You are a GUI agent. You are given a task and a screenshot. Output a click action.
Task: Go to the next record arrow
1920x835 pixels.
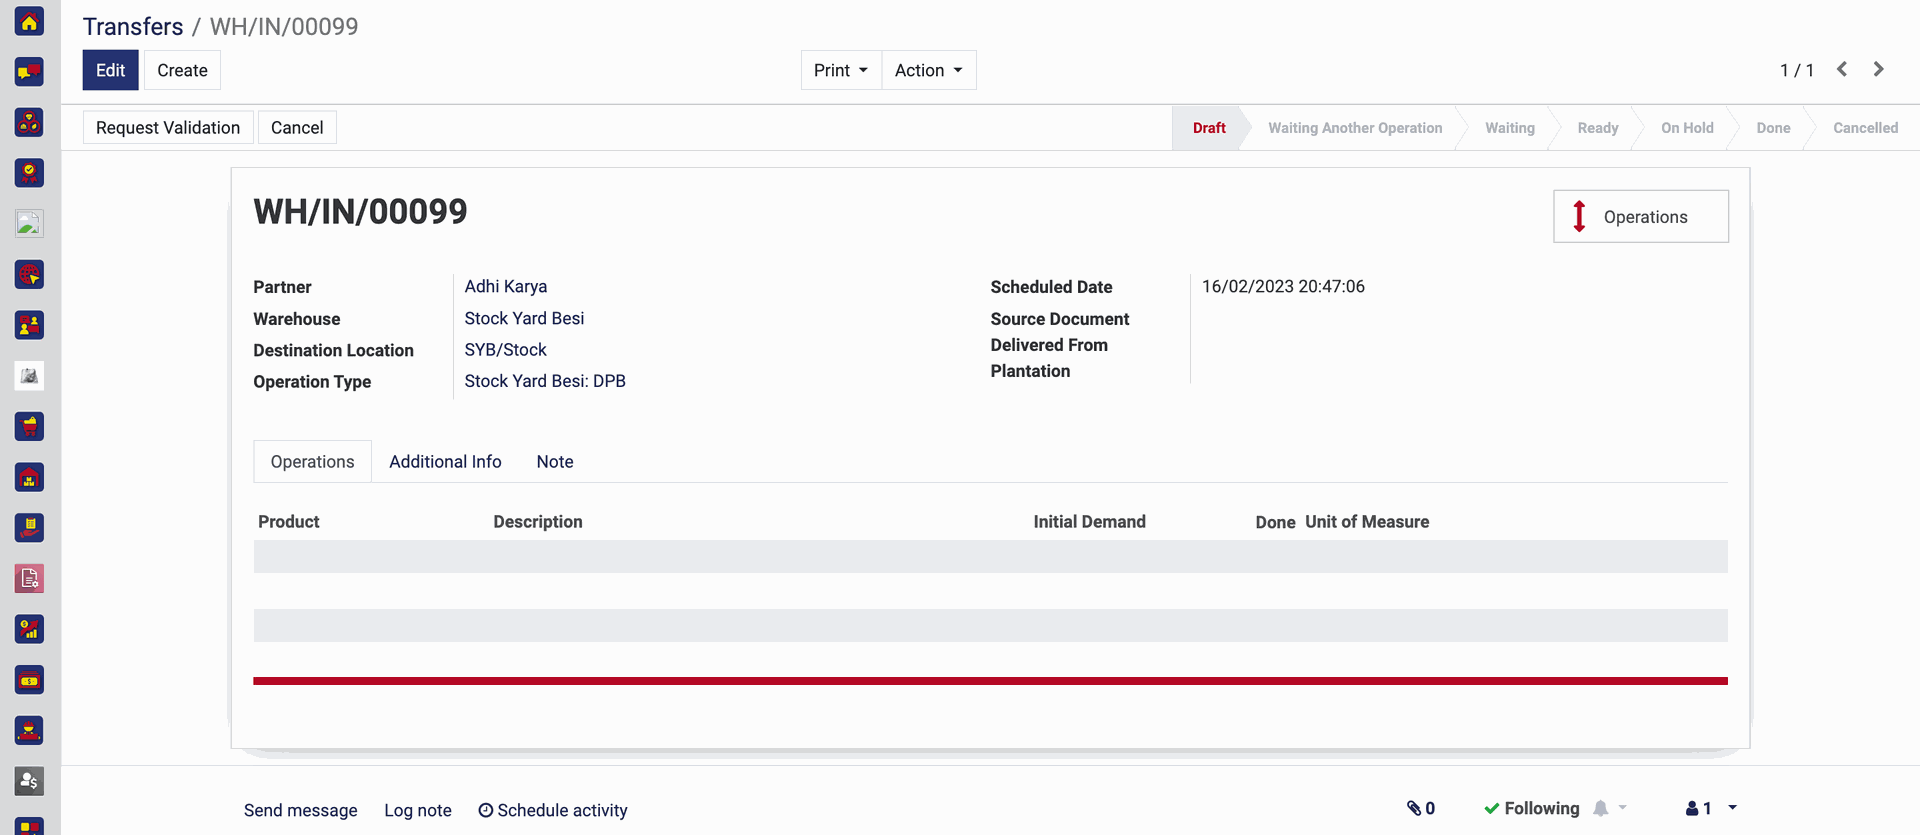1878,69
